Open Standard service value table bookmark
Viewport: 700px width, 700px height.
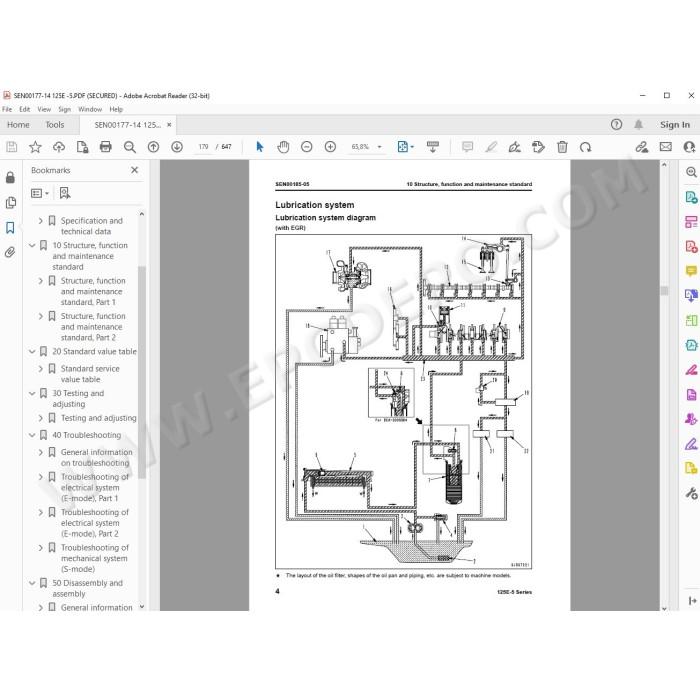click(90, 374)
